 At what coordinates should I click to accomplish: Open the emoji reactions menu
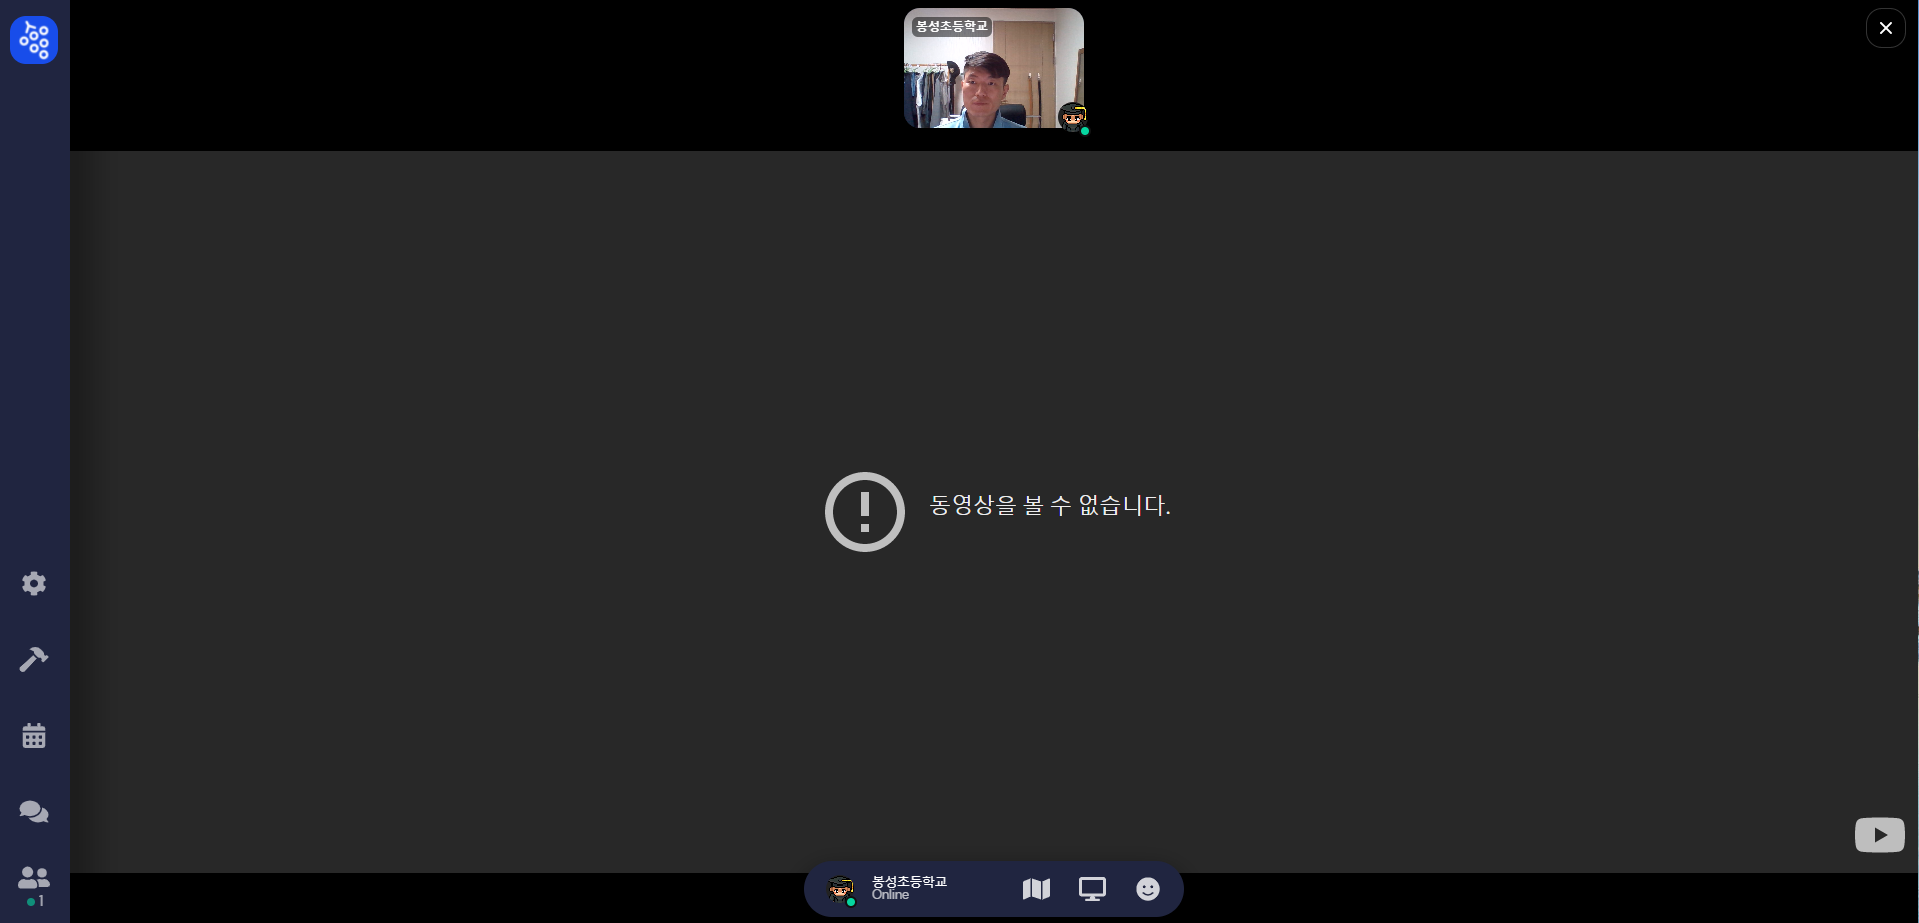pyautogui.click(x=1148, y=889)
